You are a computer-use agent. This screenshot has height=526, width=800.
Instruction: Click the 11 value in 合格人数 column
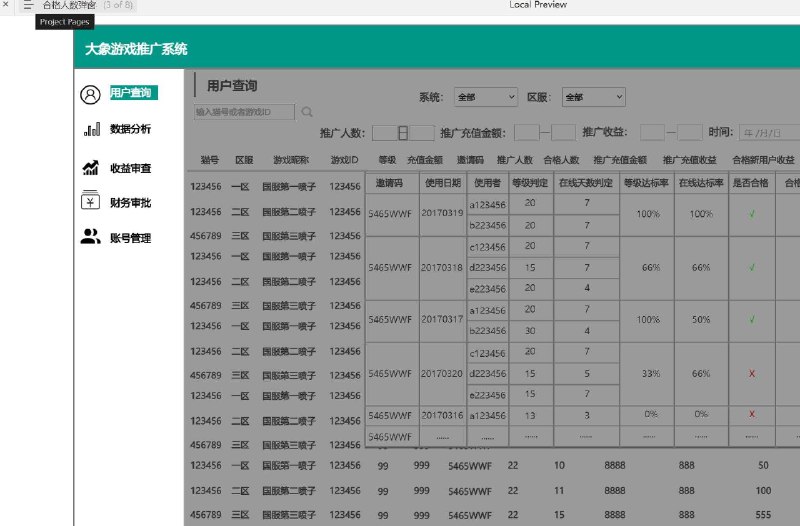(559, 490)
